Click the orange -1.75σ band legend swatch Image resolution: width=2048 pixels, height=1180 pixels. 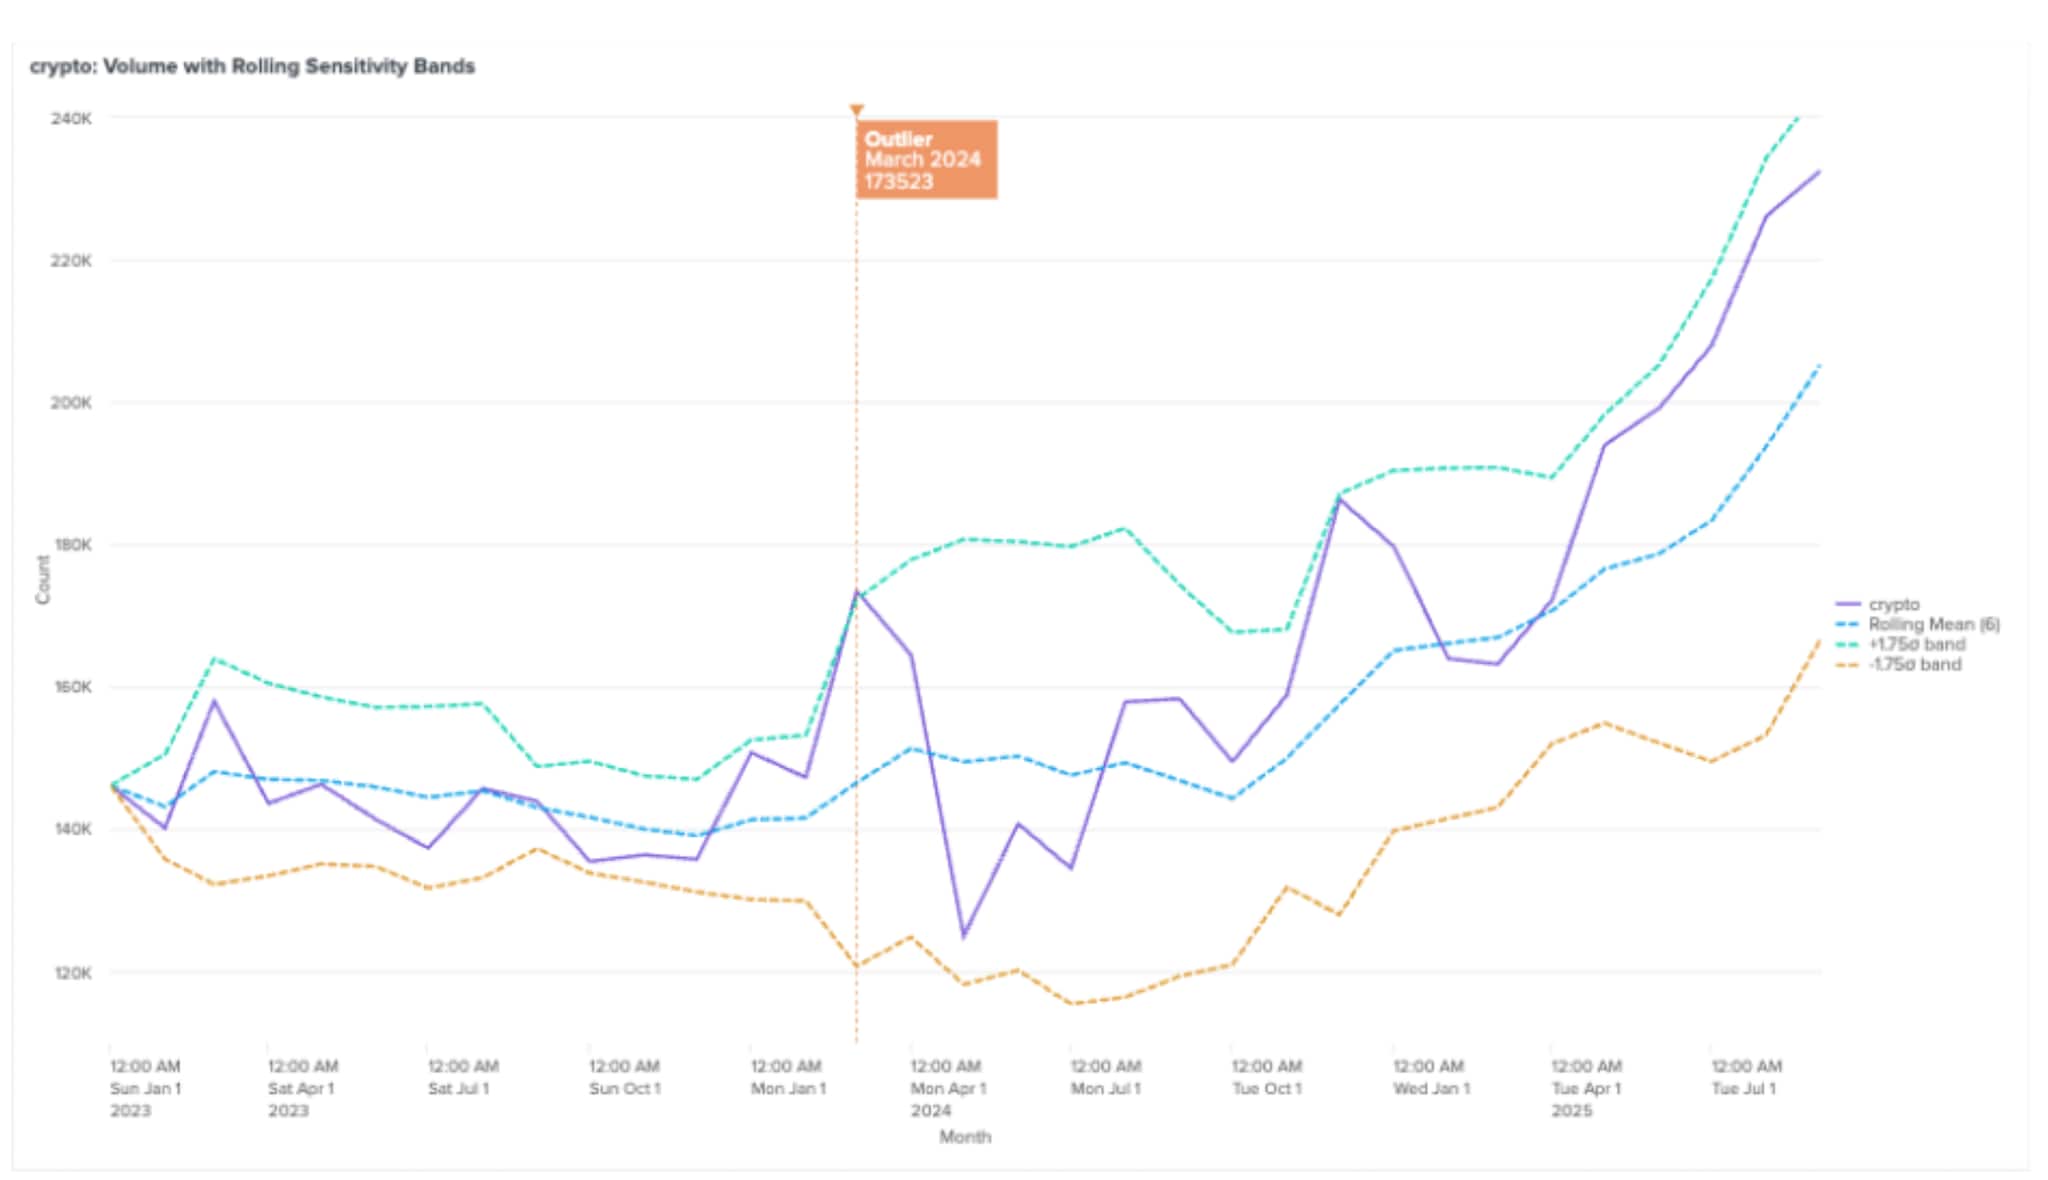tap(1848, 665)
